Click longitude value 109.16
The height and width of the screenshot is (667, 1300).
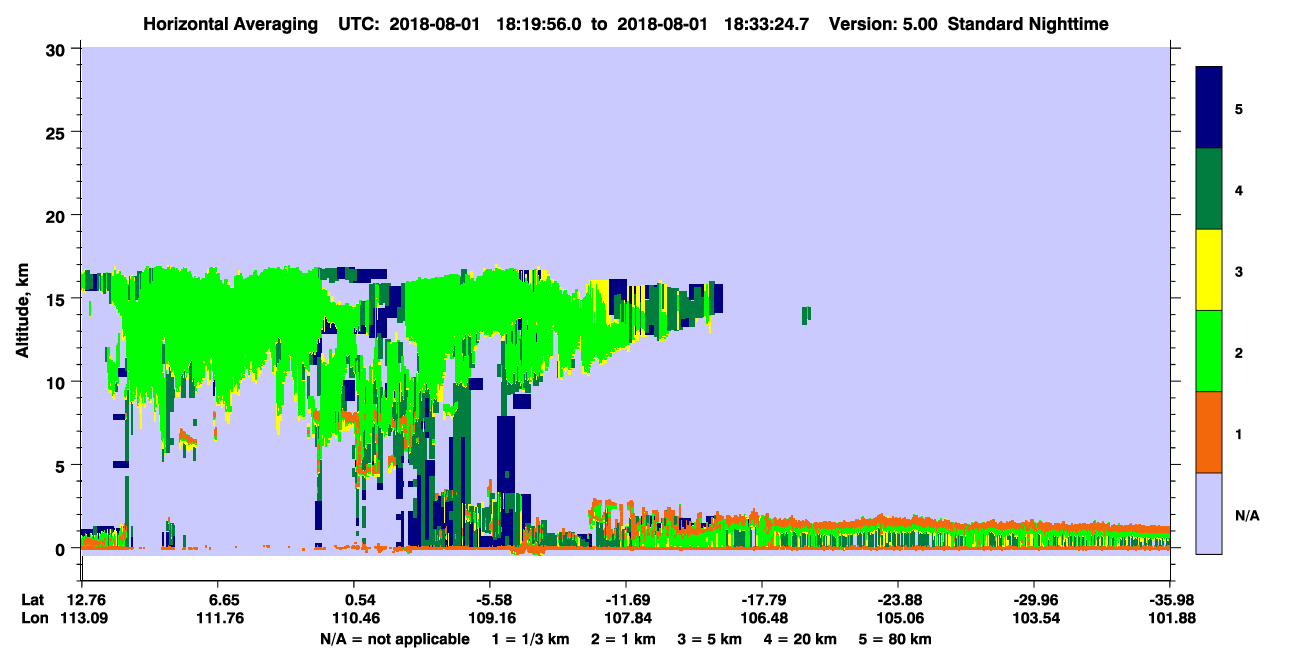492,618
